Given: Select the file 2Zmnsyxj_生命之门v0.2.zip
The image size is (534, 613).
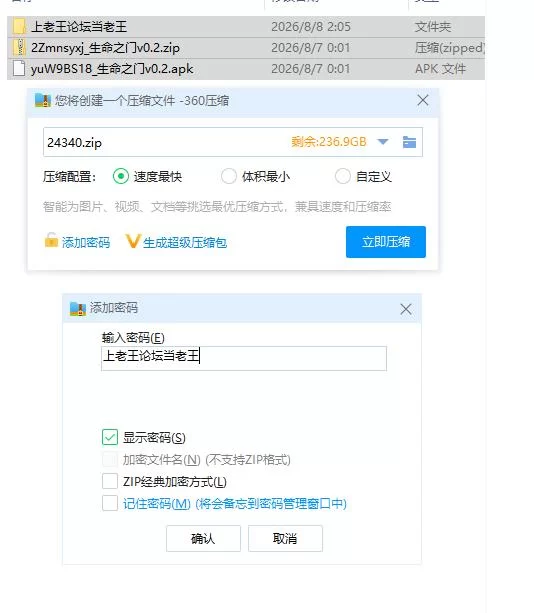Looking at the screenshot, I should pos(246,48).
